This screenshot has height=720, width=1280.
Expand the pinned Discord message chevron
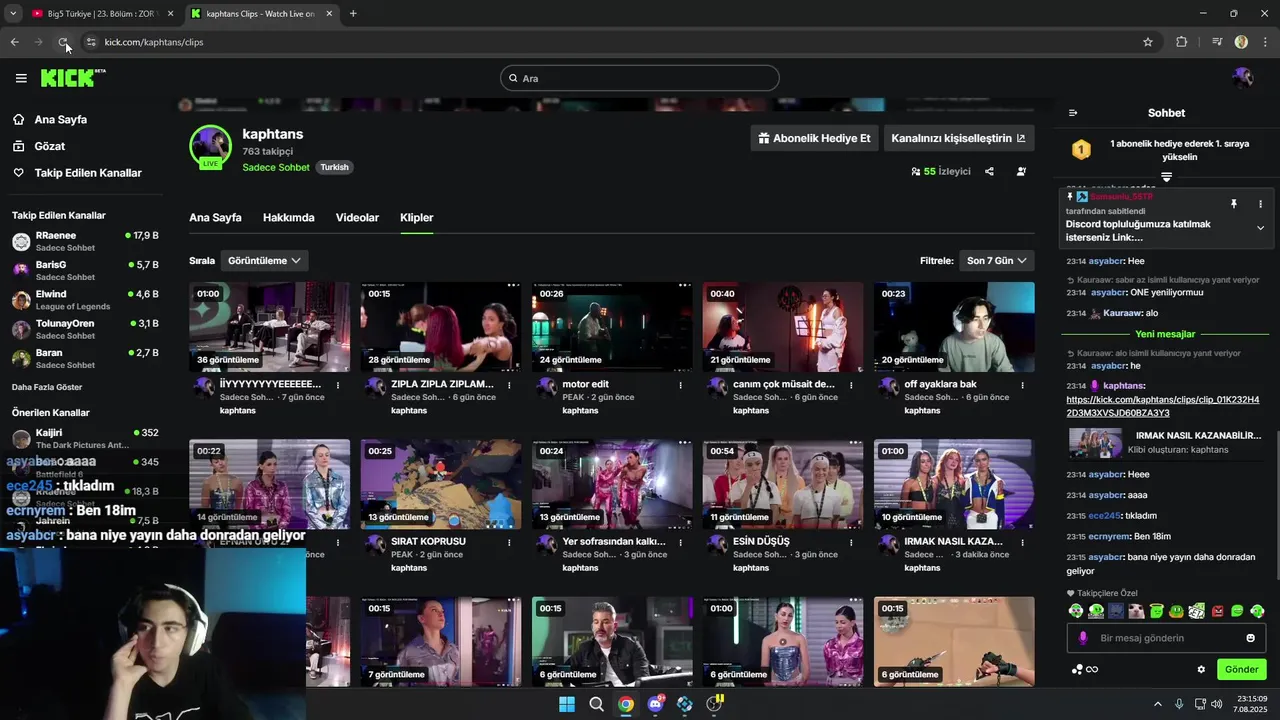coord(1260,228)
